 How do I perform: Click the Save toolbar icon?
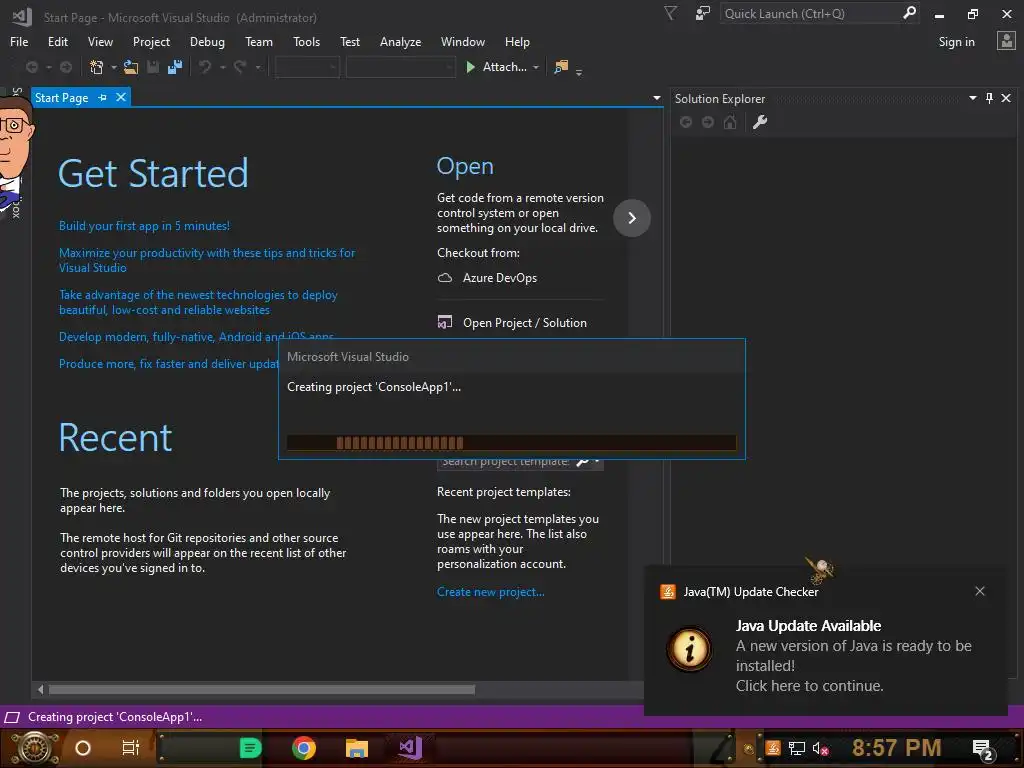153,67
